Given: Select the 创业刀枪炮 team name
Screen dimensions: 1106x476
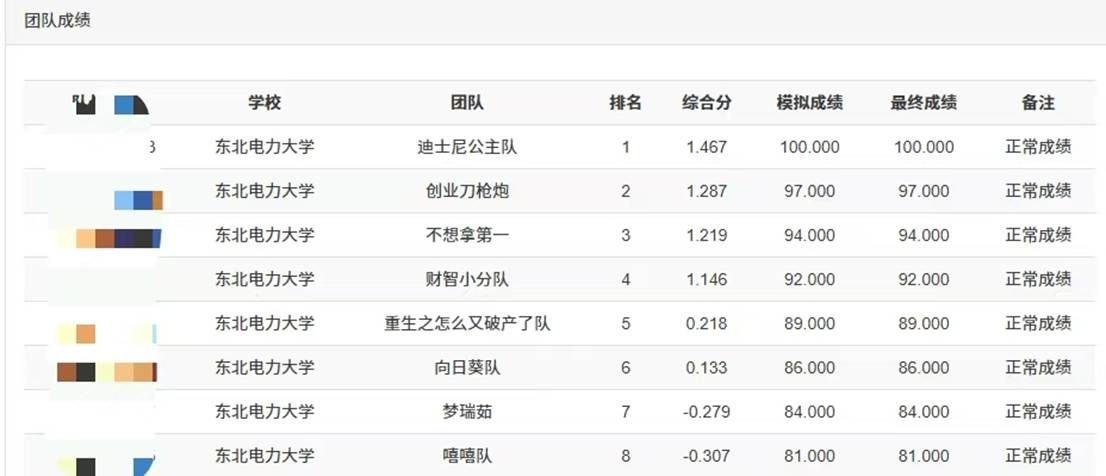Looking at the screenshot, I should click(x=467, y=191).
